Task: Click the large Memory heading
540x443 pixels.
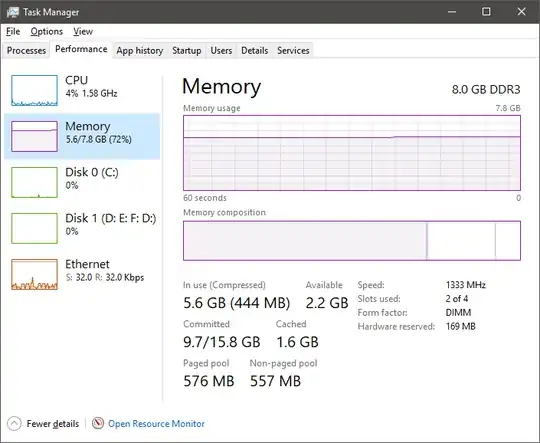Action: coord(221,86)
